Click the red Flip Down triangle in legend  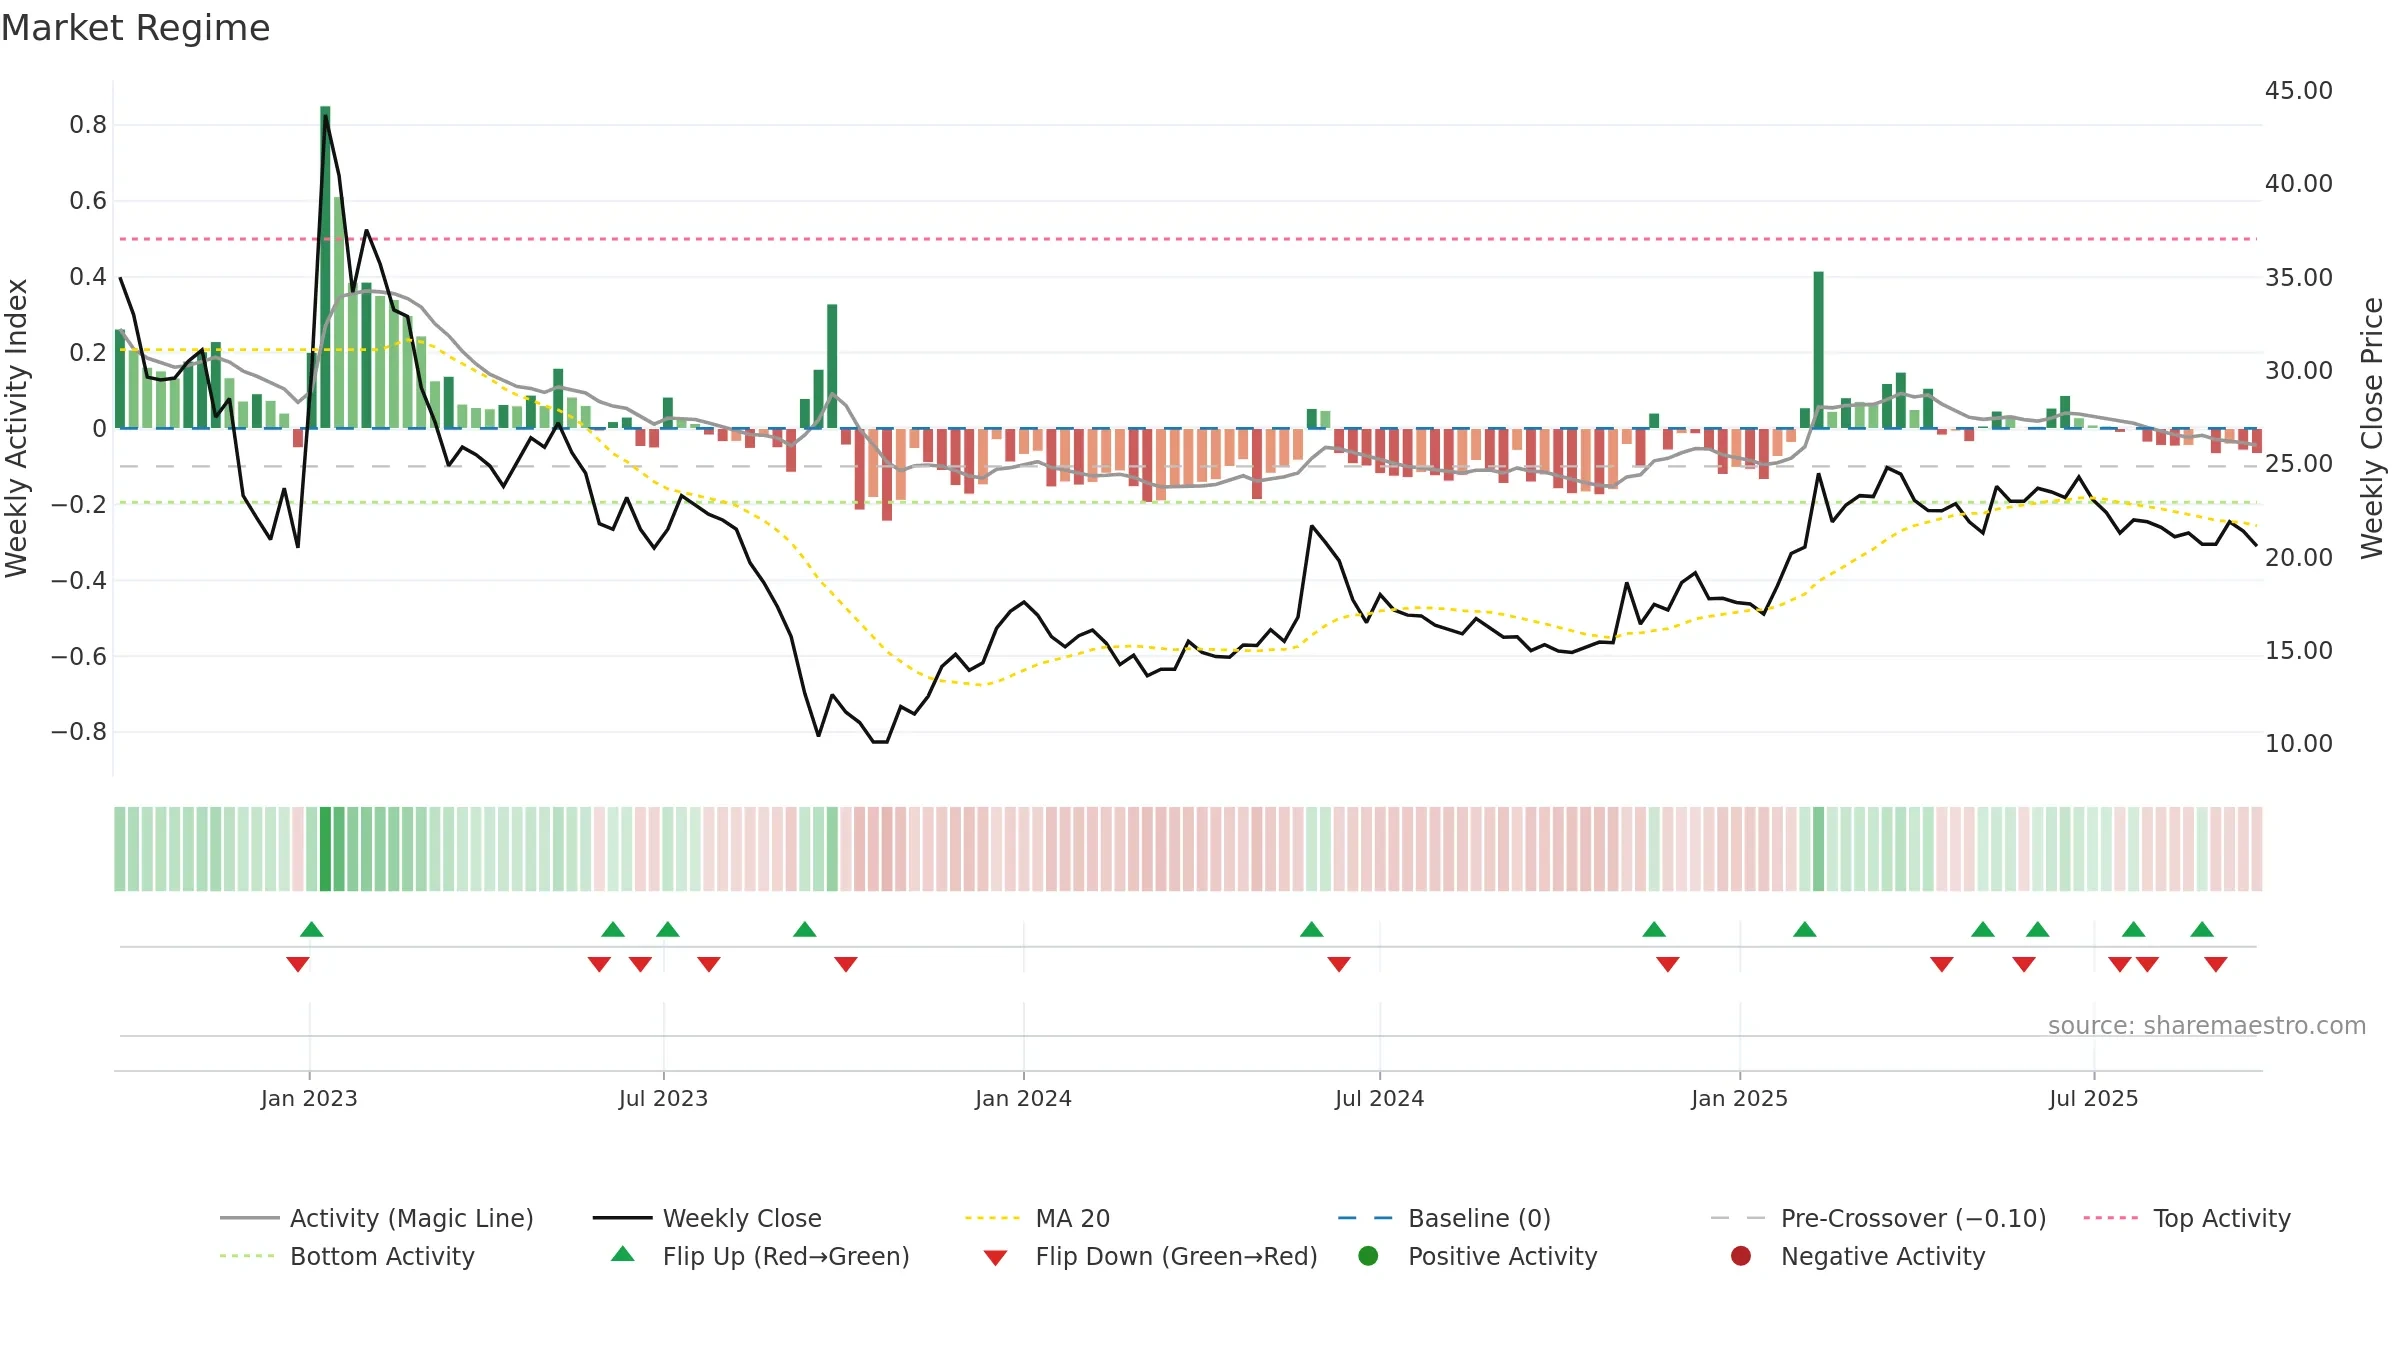pyautogui.click(x=995, y=1258)
